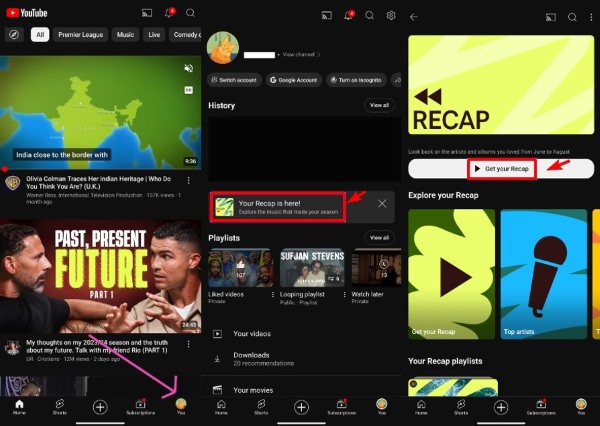Go back with the arrow on Recap page

[x=414, y=17]
